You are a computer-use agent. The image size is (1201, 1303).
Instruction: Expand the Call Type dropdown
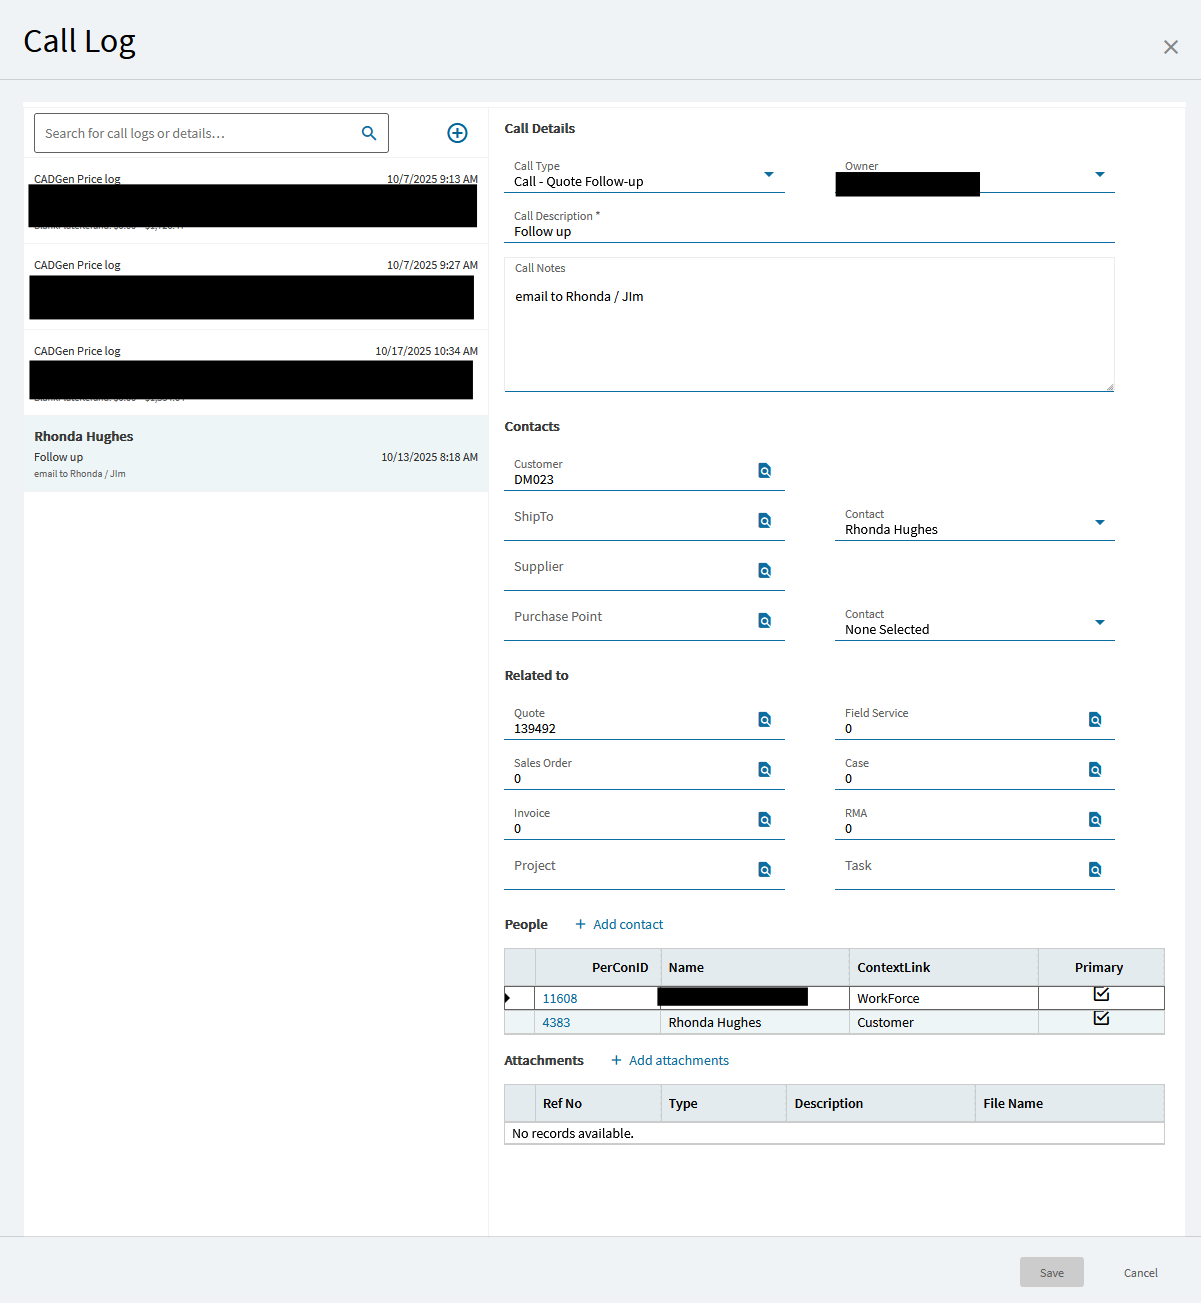point(768,175)
